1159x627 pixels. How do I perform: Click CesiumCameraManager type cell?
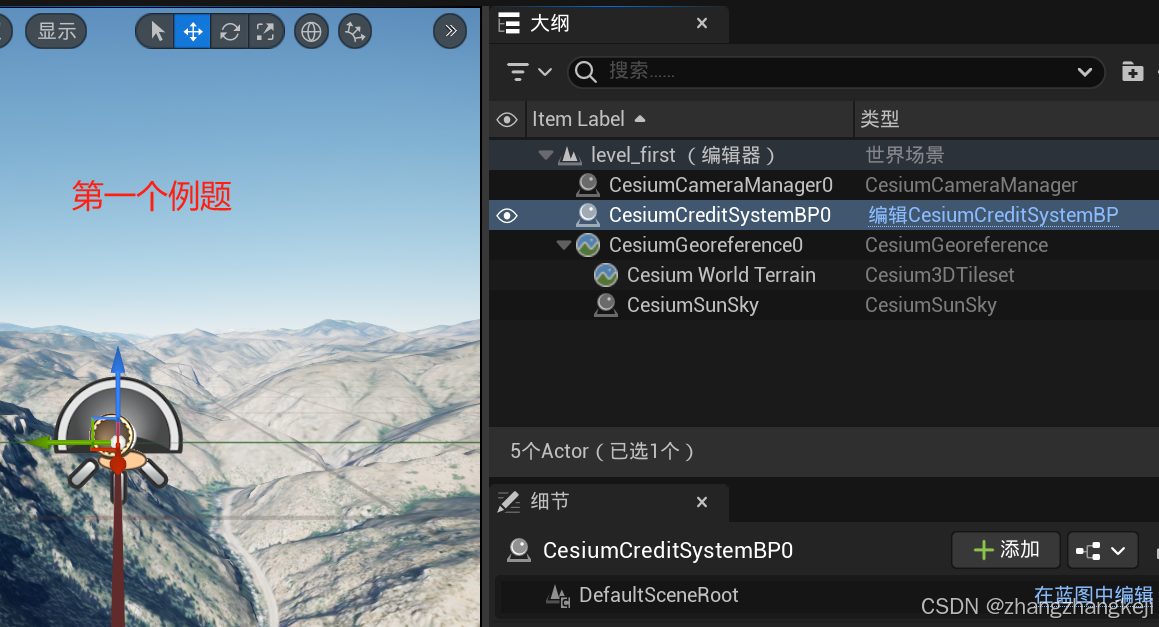pyautogui.click(x=971, y=185)
